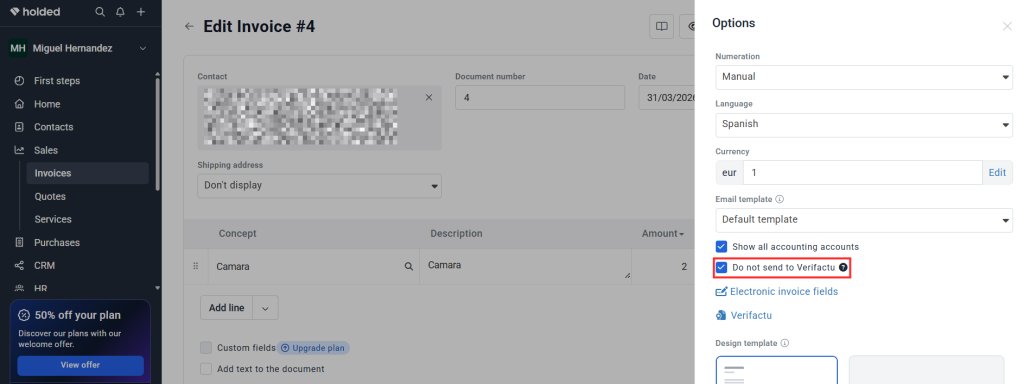
Task: Click Email template info icon
Action: 780,199
